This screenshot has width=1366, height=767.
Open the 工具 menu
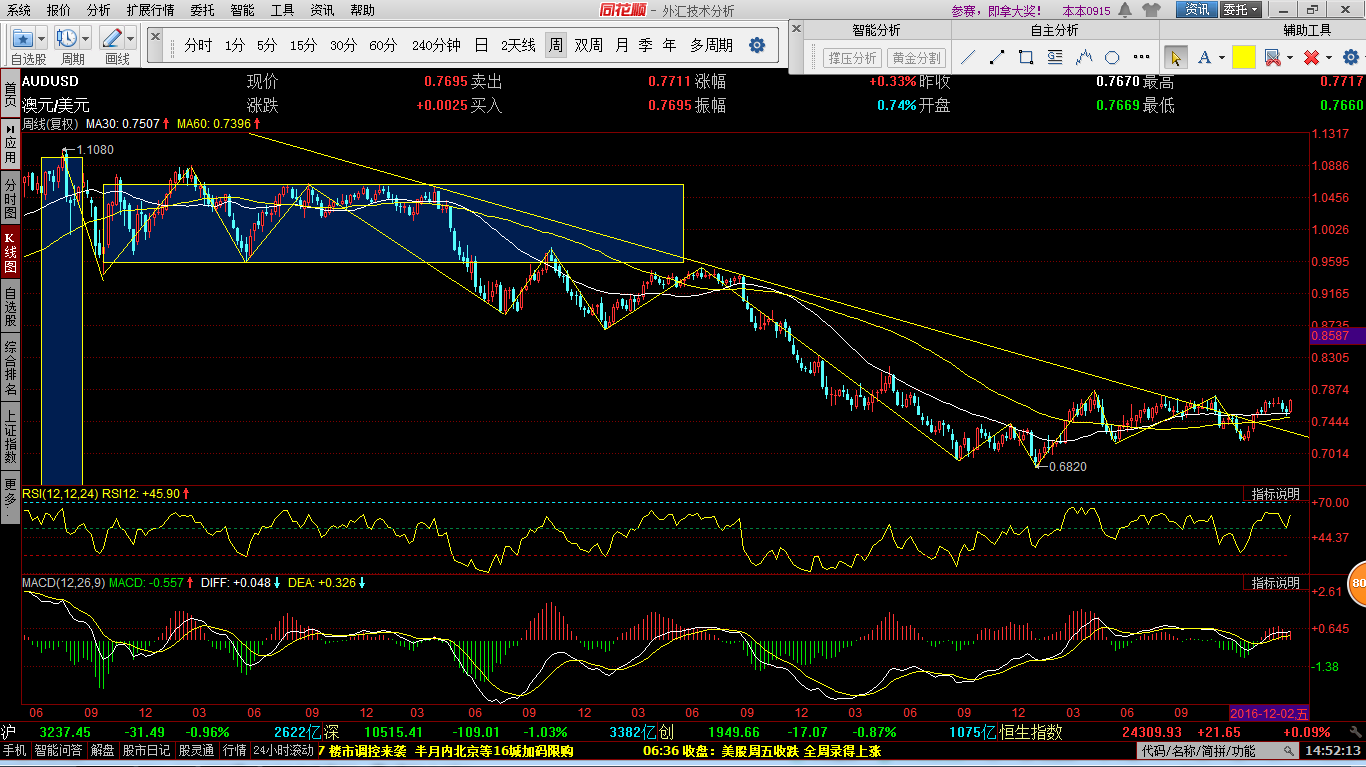click(282, 10)
